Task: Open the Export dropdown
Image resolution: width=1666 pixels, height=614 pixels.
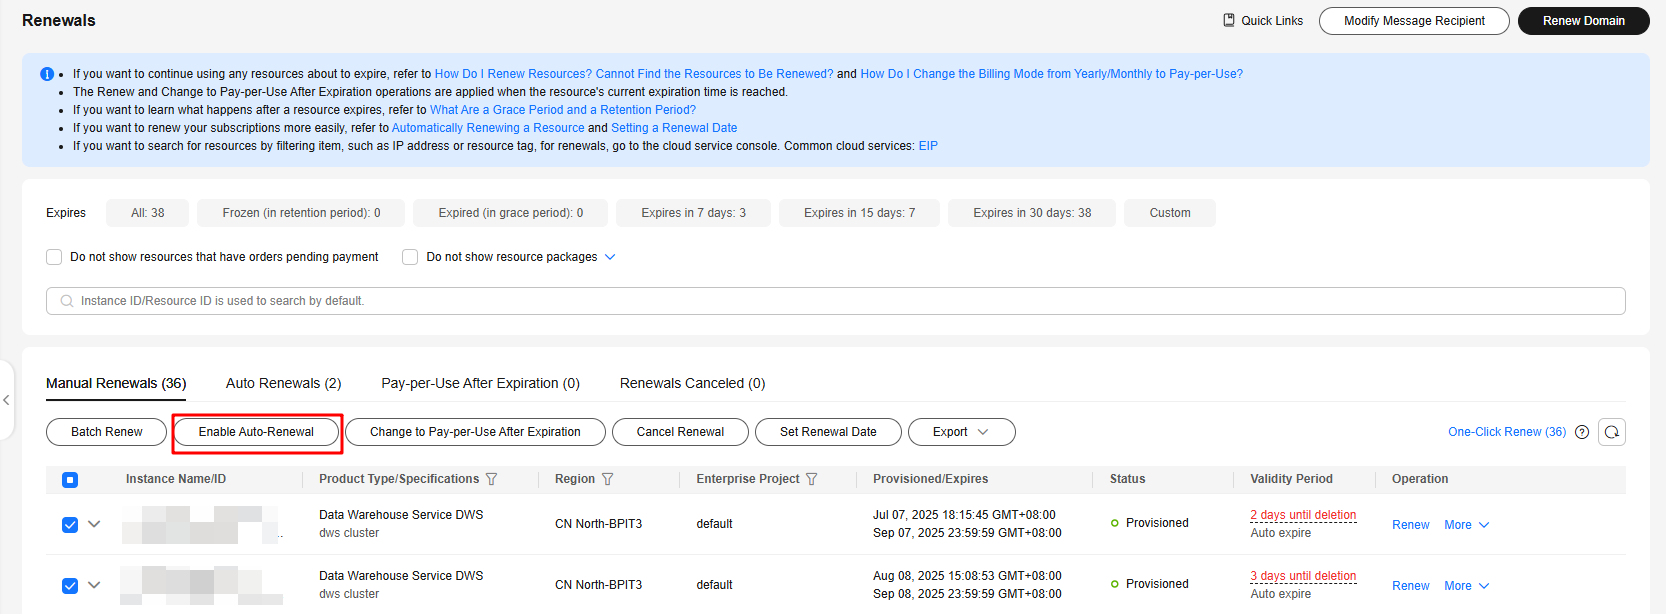Action: 961,432
